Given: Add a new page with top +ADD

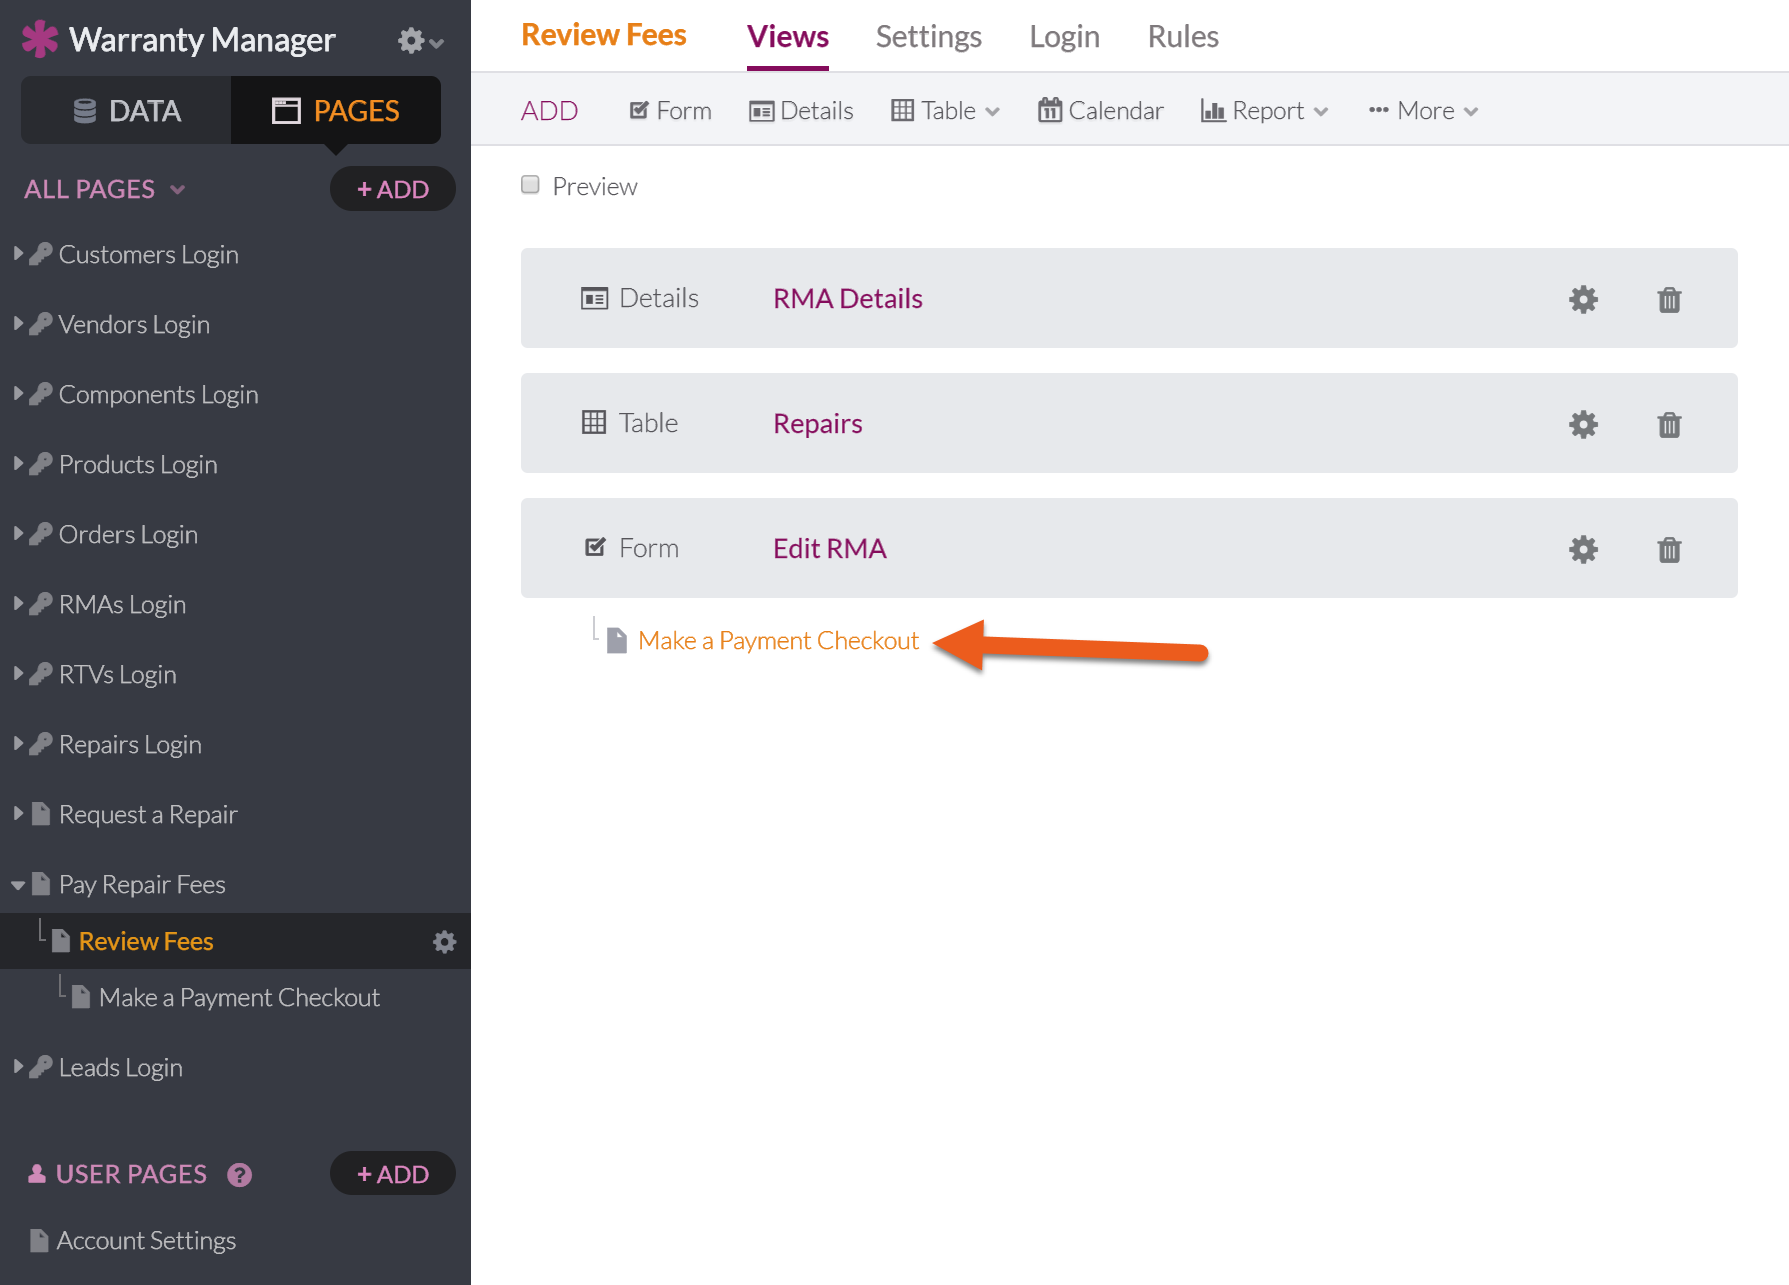Looking at the screenshot, I should (x=393, y=189).
